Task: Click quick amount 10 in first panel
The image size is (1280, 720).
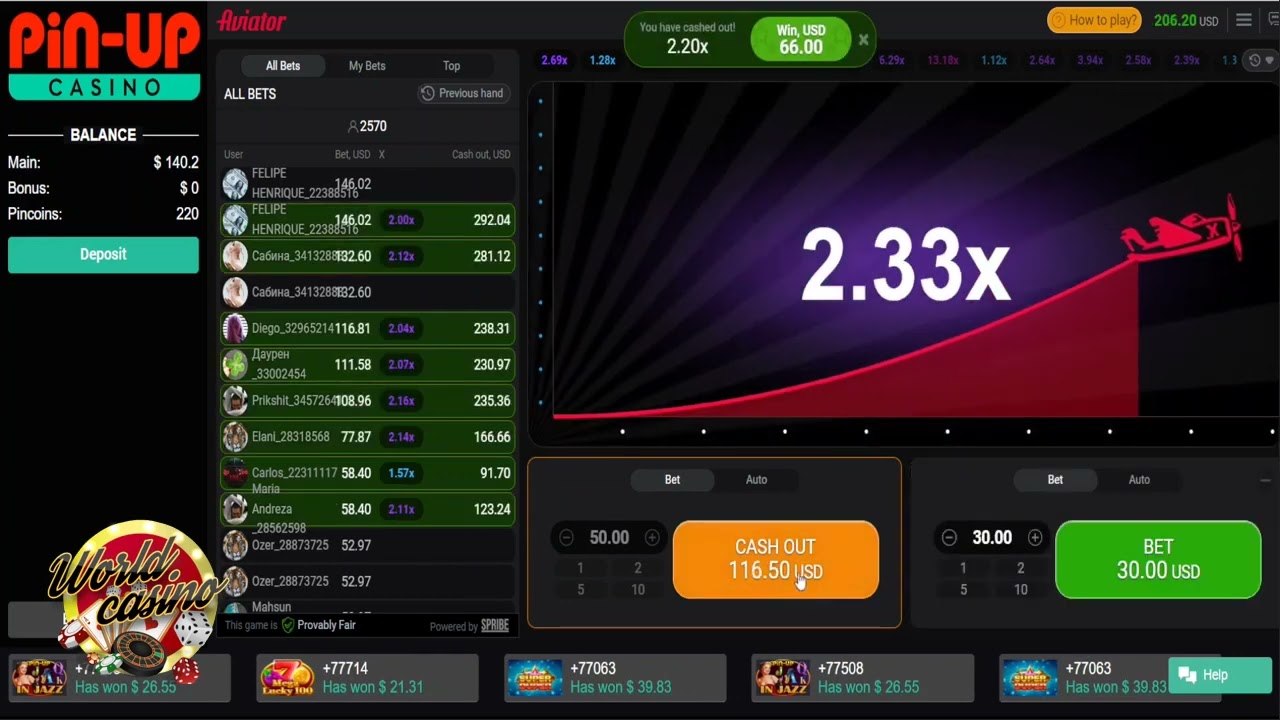Action: 638,590
